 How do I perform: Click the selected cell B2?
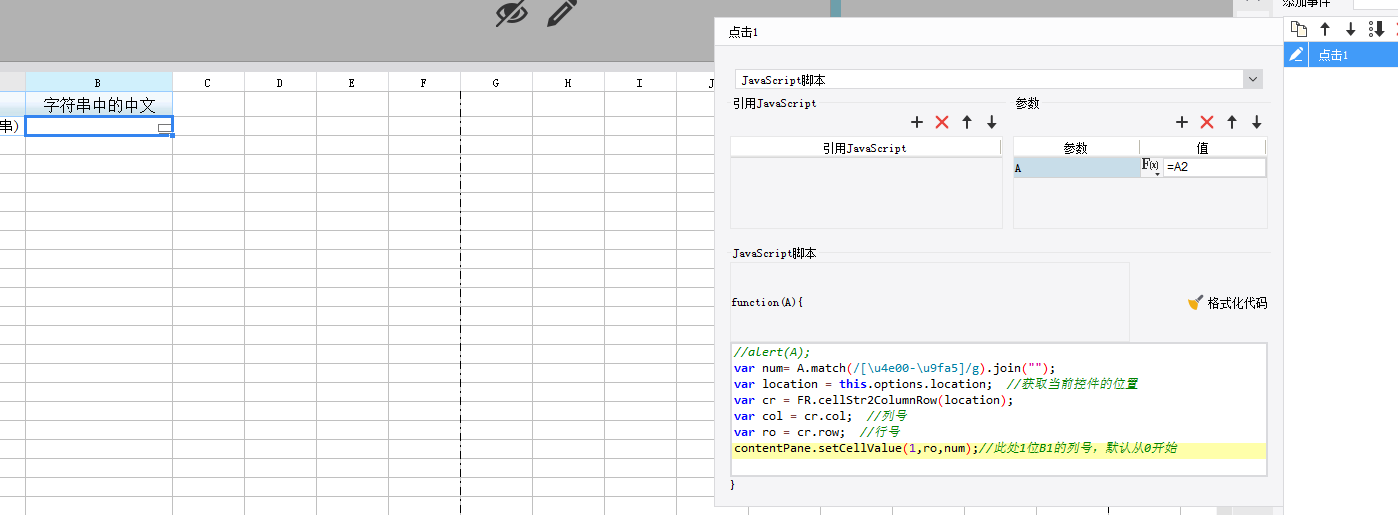pyautogui.click(x=99, y=126)
